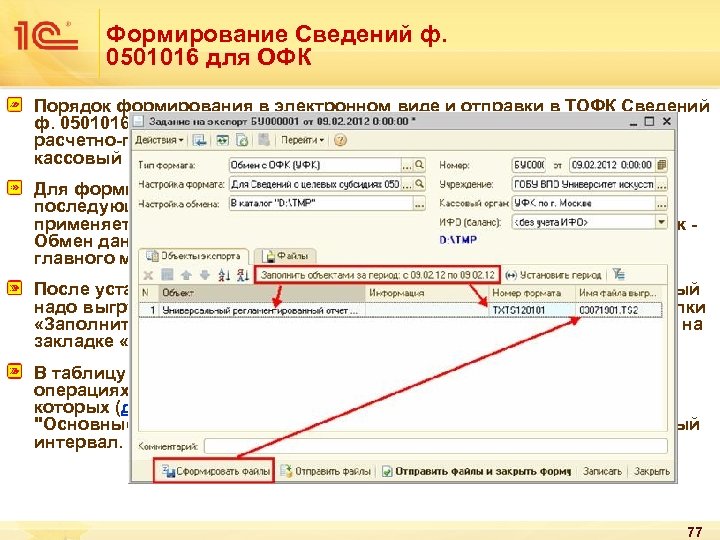
Task: Click the Закрыть button
Action: click(x=652, y=472)
